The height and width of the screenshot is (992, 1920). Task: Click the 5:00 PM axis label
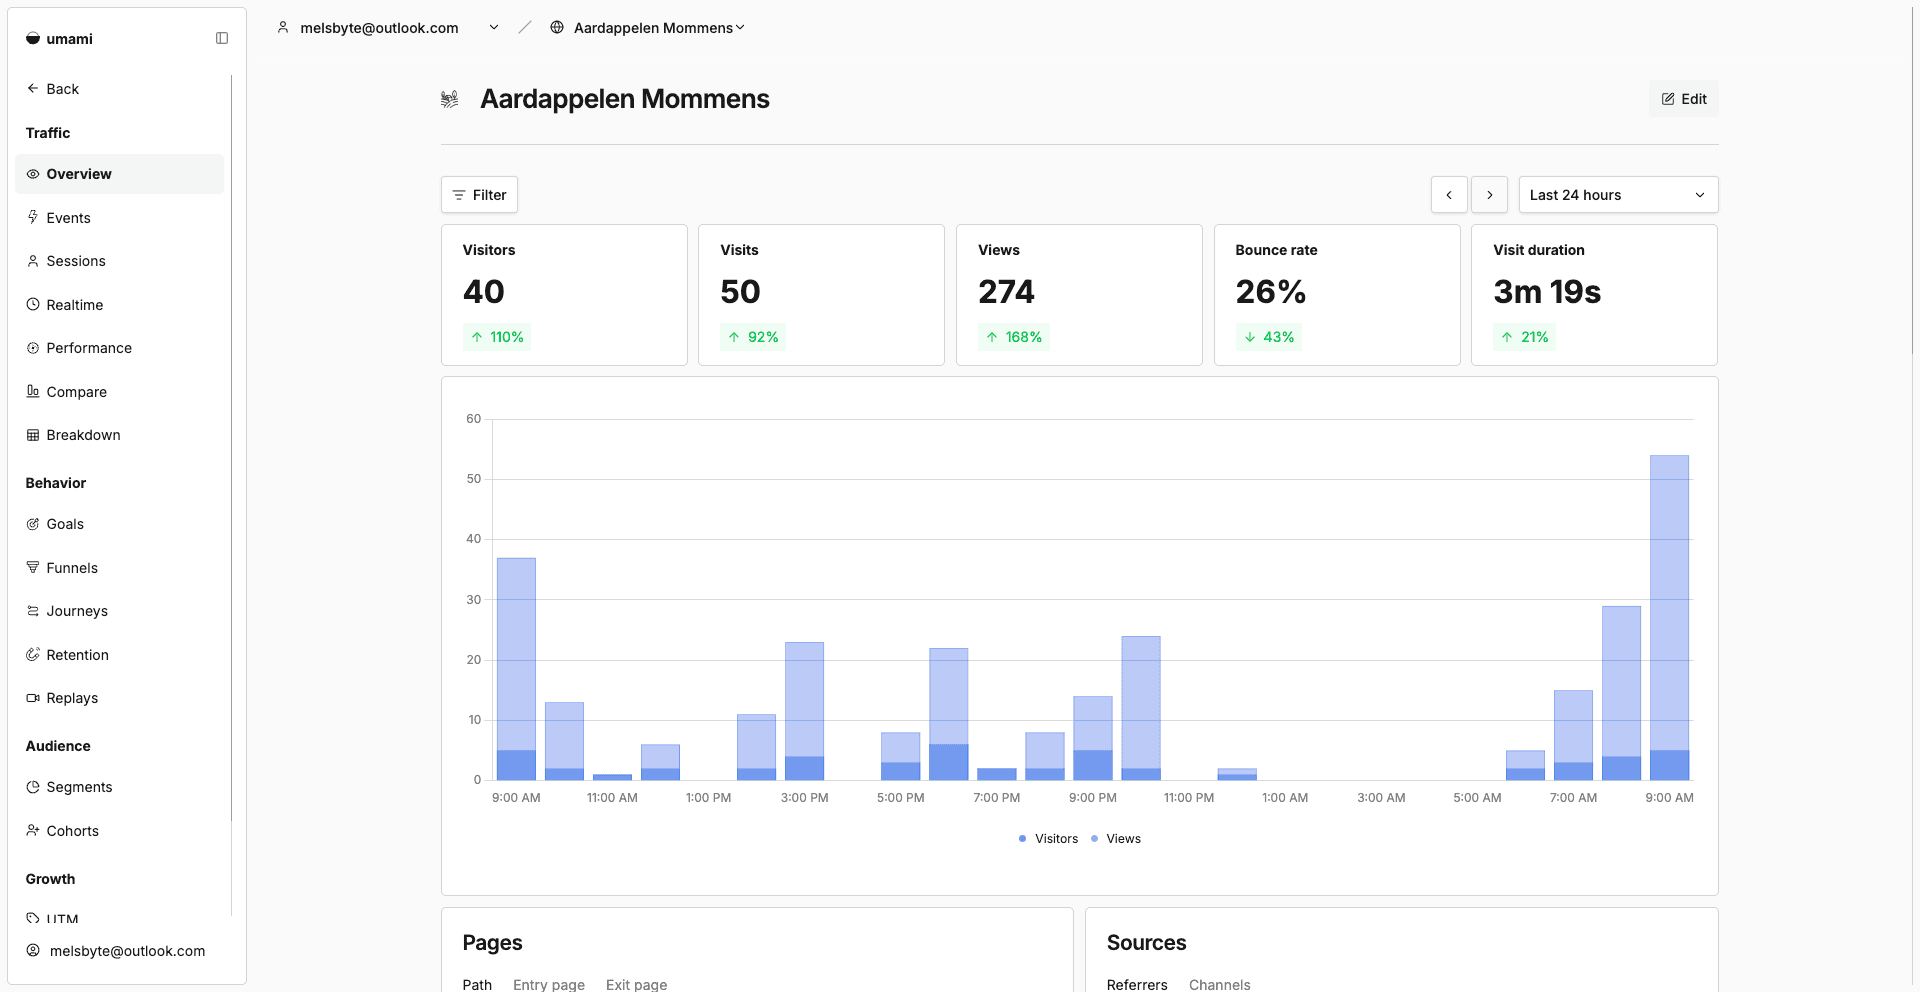900,798
